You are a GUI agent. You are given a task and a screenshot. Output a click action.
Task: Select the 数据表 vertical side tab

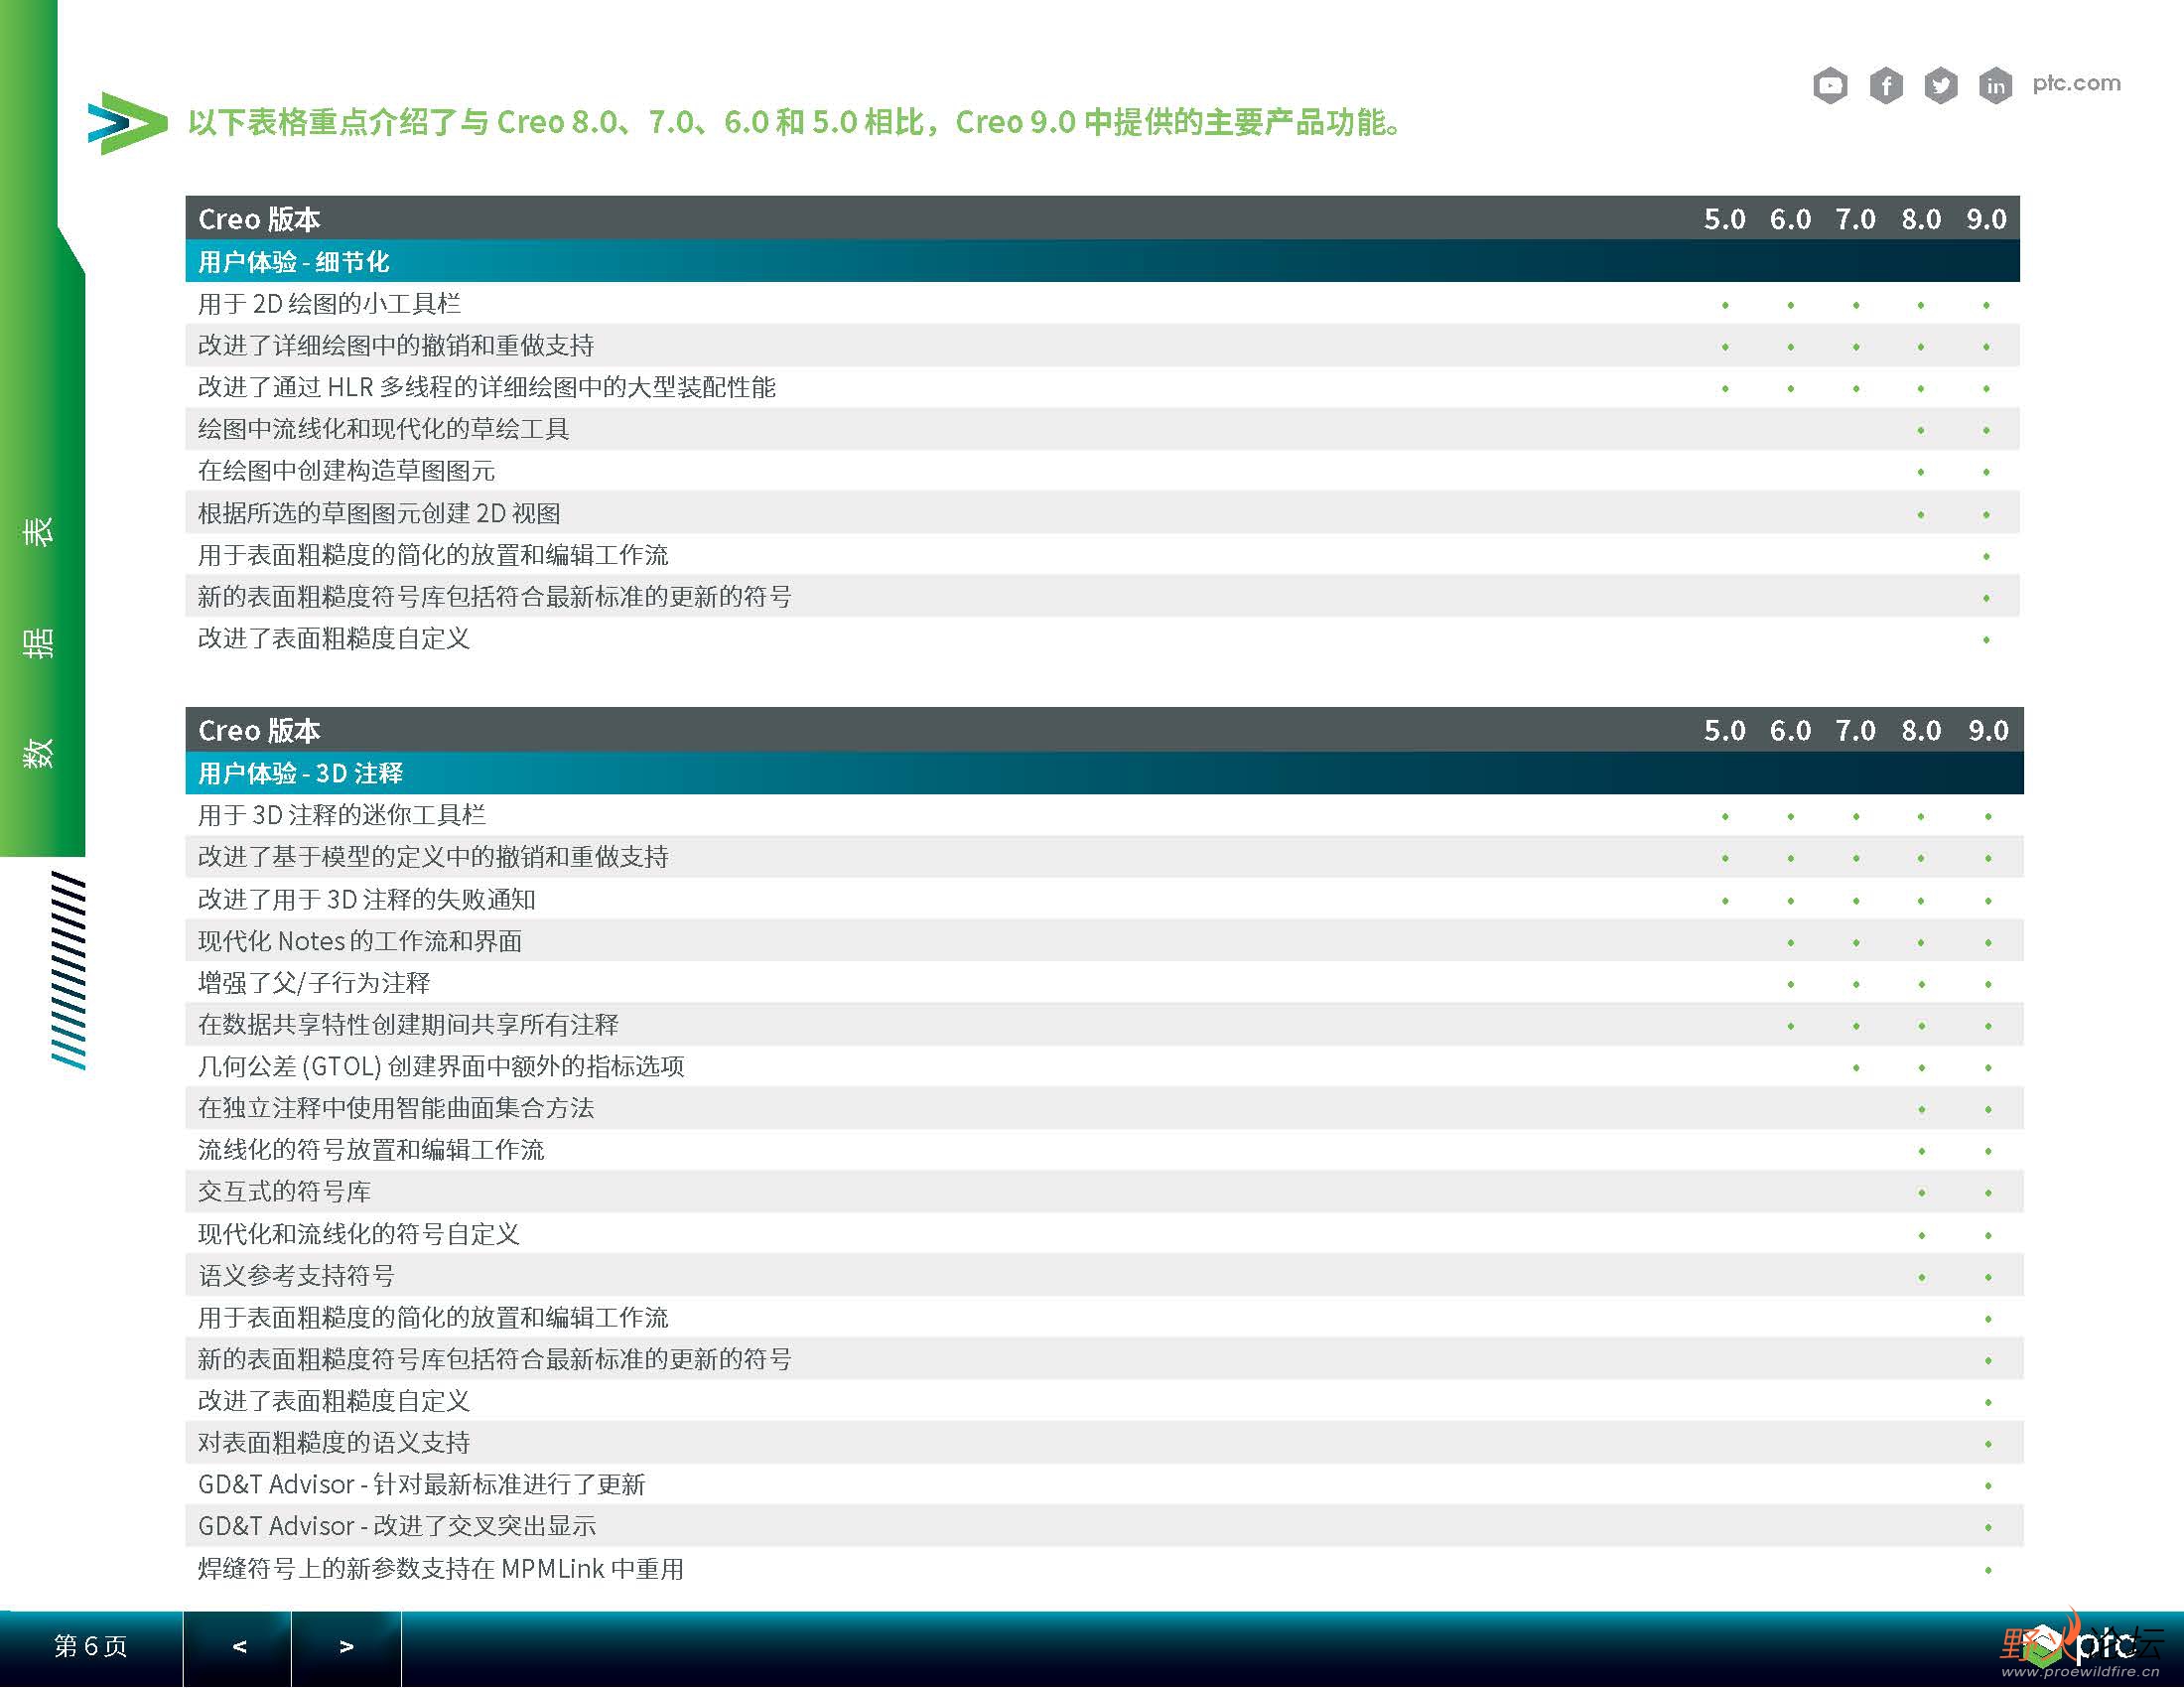click(40, 642)
